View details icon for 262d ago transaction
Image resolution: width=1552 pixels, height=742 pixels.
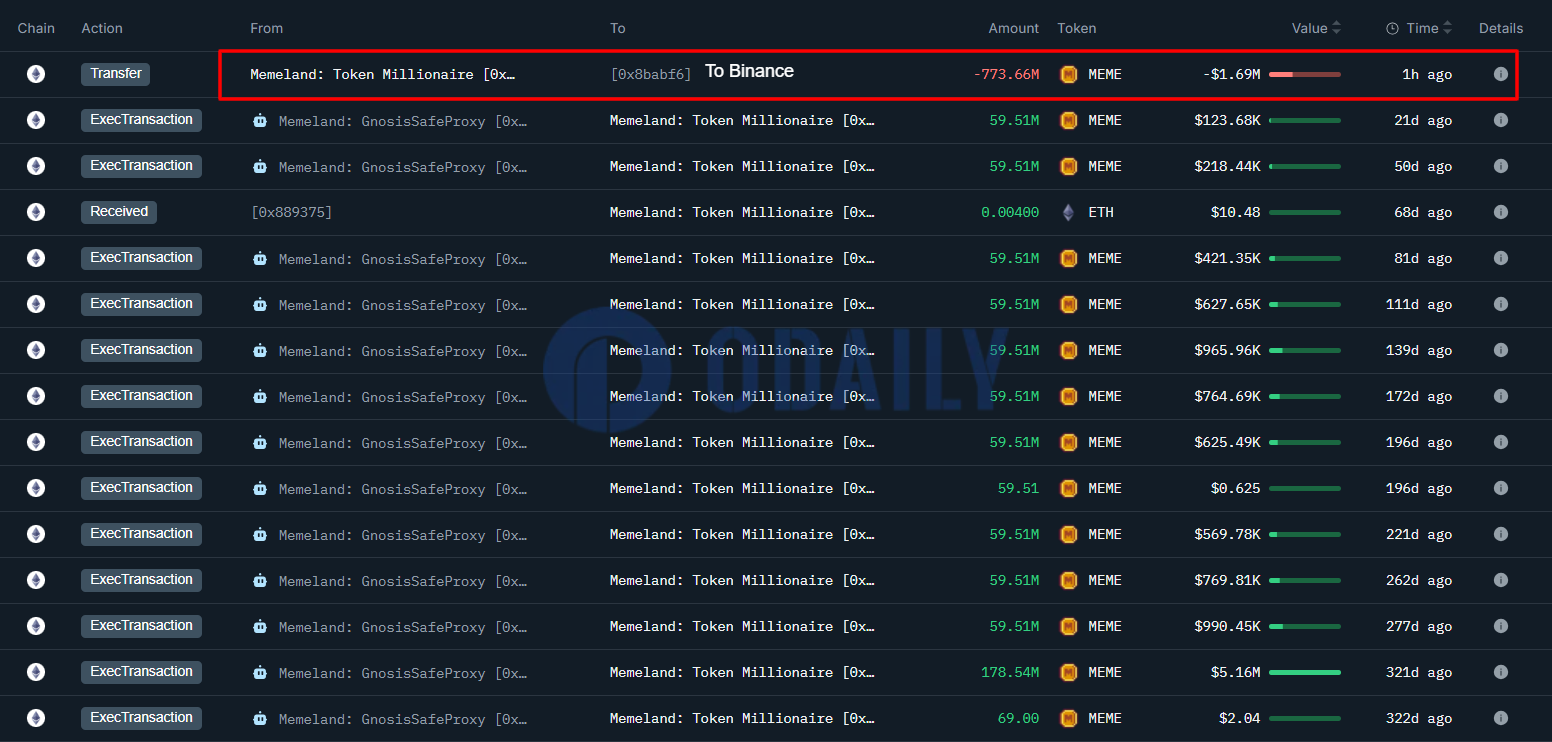point(1500,580)
